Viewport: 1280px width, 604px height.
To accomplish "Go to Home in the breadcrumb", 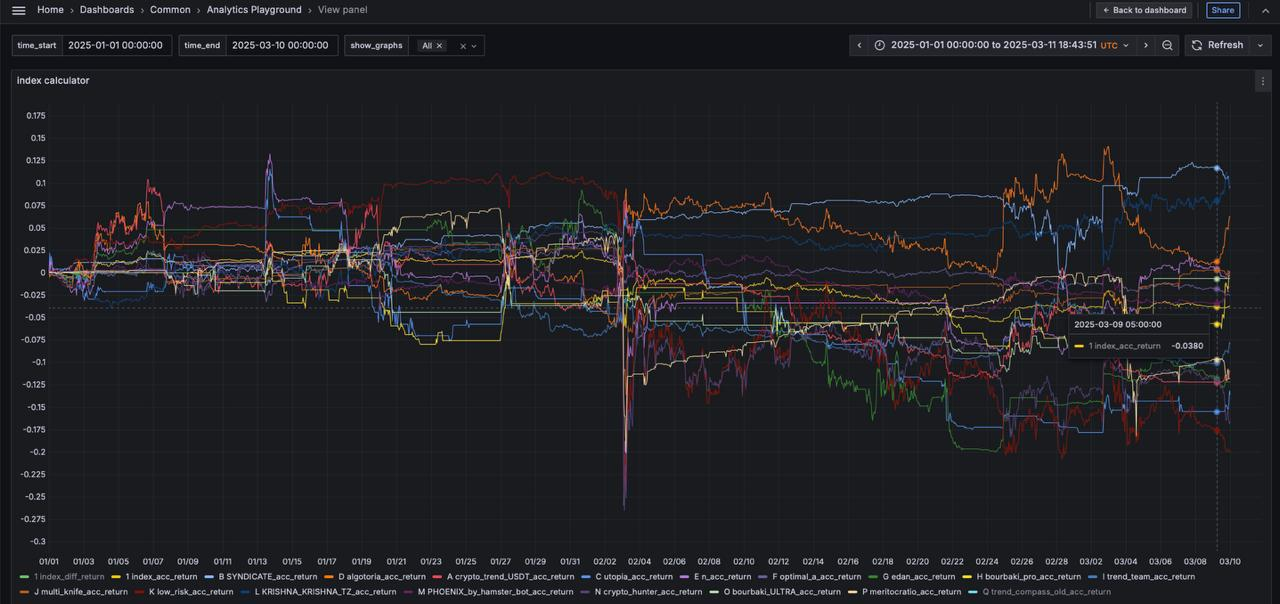I will pyautogui.click(x=50, y=10).
